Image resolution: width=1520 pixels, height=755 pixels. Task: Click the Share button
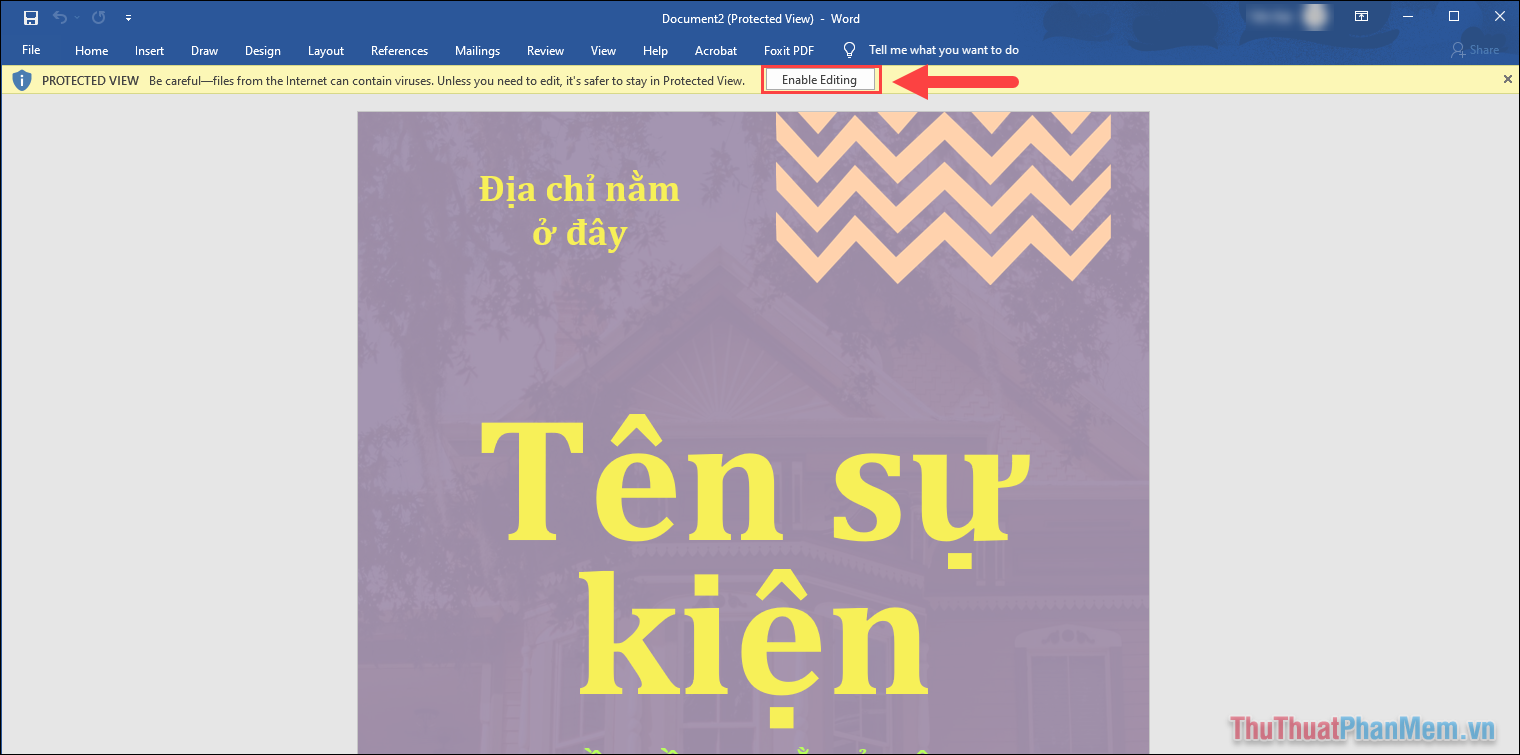tap(1475, 49)
